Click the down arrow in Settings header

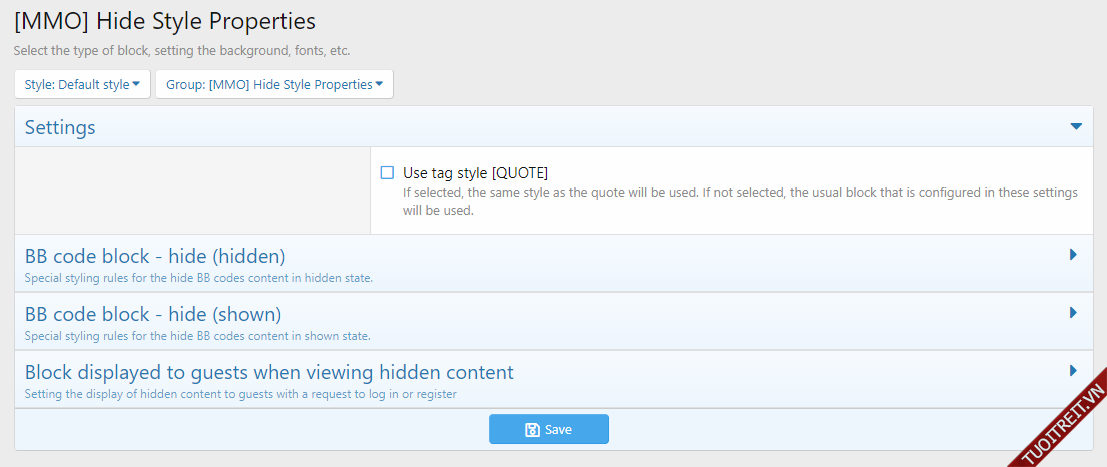coord(1076,127)
